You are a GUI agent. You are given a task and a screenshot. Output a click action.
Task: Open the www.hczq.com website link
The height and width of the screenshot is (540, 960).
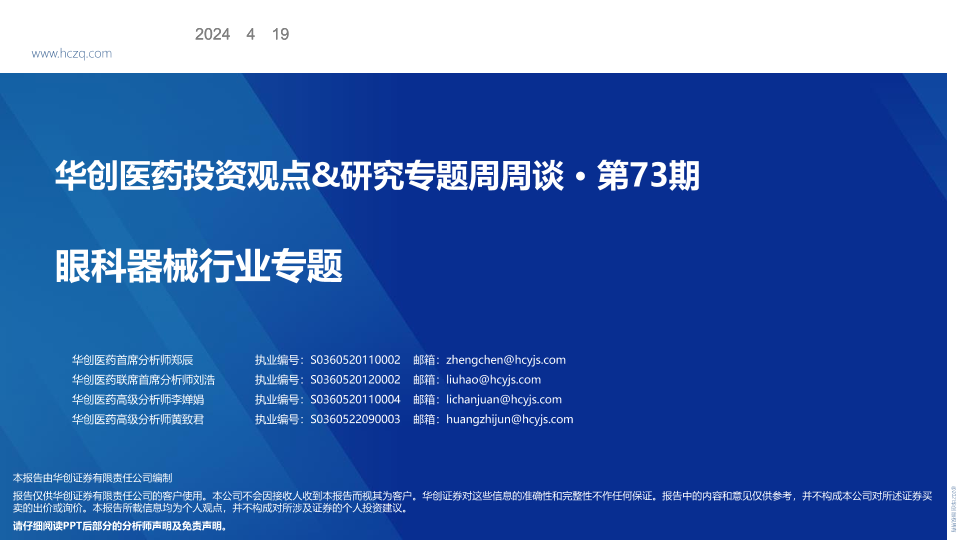pos(72,54)
